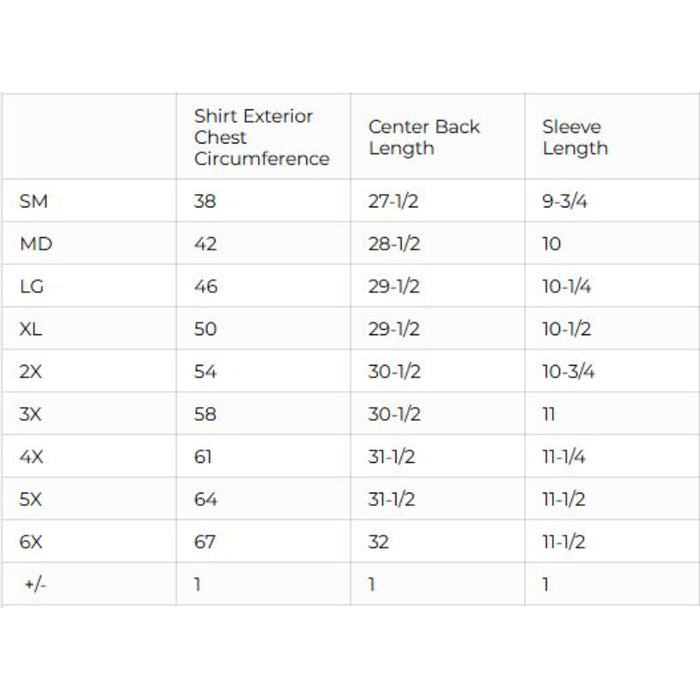Click the +/- tolerance row label
Viewport: 700px width, 700px height.
[33, 585]
